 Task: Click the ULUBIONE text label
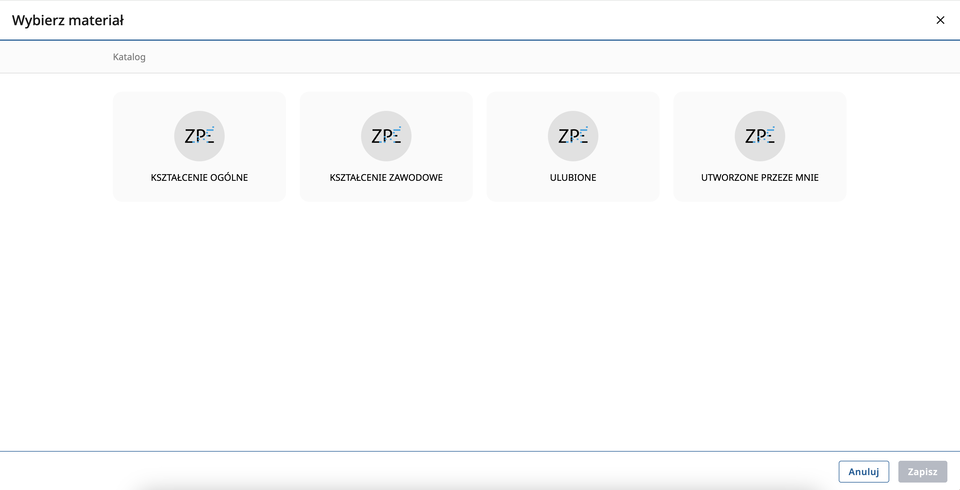pos(573,178)
